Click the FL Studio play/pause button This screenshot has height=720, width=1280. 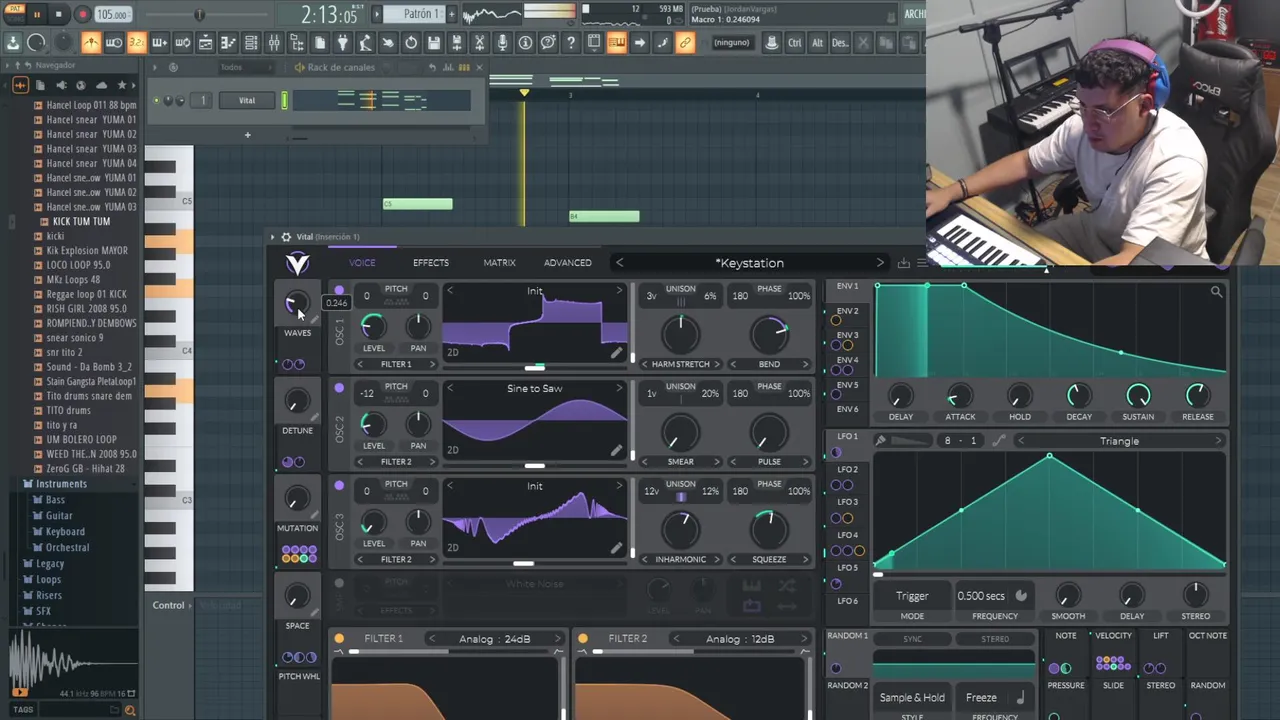(37, 14)
